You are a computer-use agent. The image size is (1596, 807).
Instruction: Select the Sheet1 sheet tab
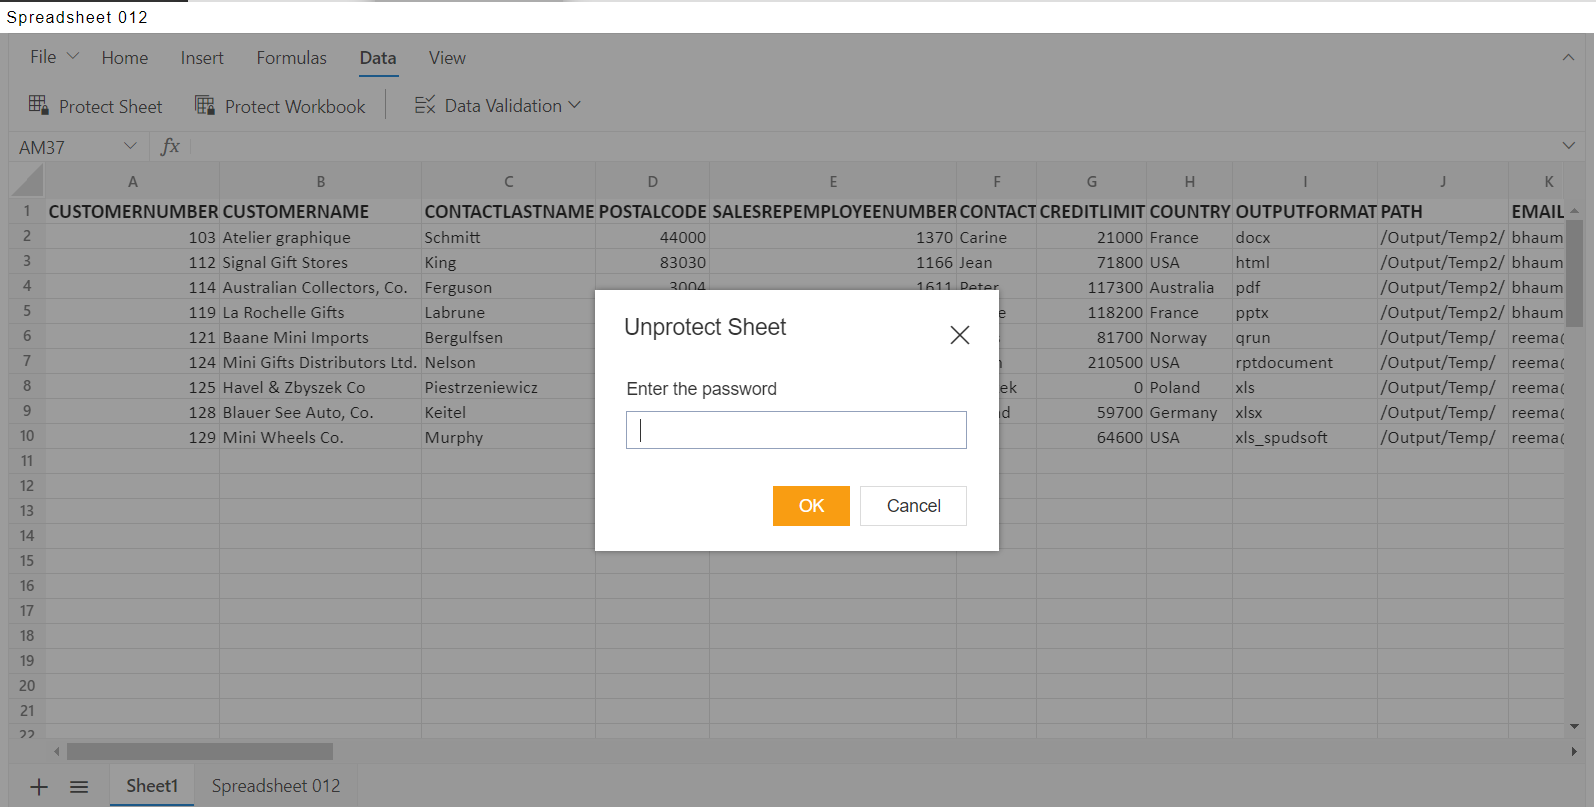click(152, 786)
